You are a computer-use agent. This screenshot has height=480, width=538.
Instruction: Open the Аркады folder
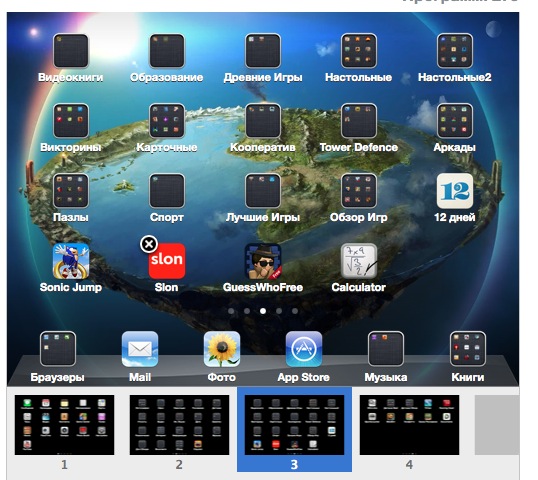pyautogui.click(x=455, y=121)
